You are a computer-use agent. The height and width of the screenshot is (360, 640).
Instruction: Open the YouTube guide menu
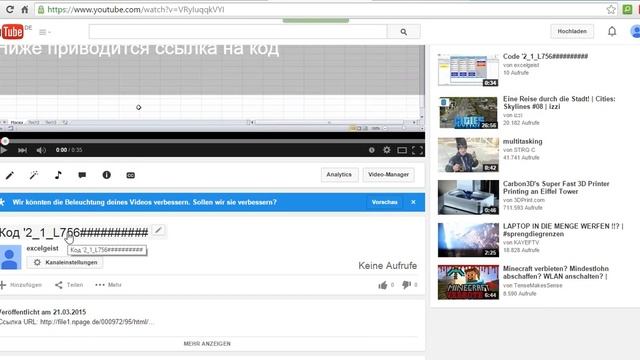tap(44, 32)
